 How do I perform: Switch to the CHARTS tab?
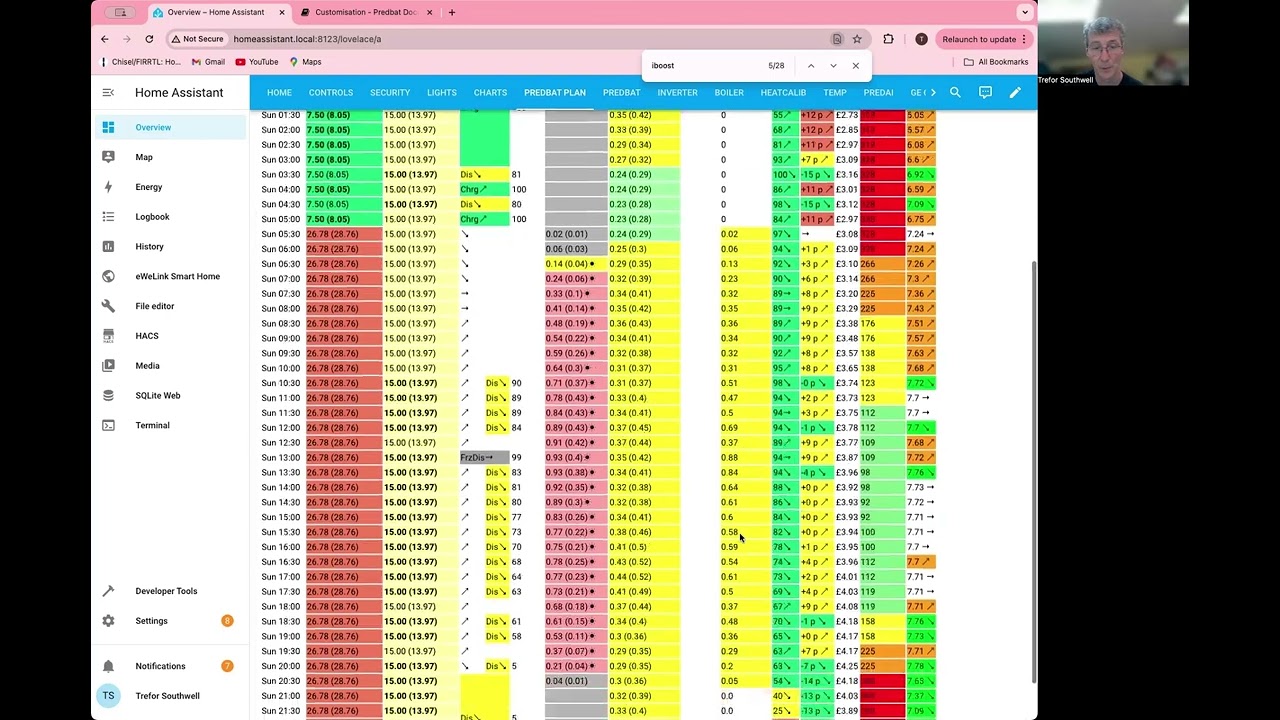pyautogui.click(x=490, y=93)
